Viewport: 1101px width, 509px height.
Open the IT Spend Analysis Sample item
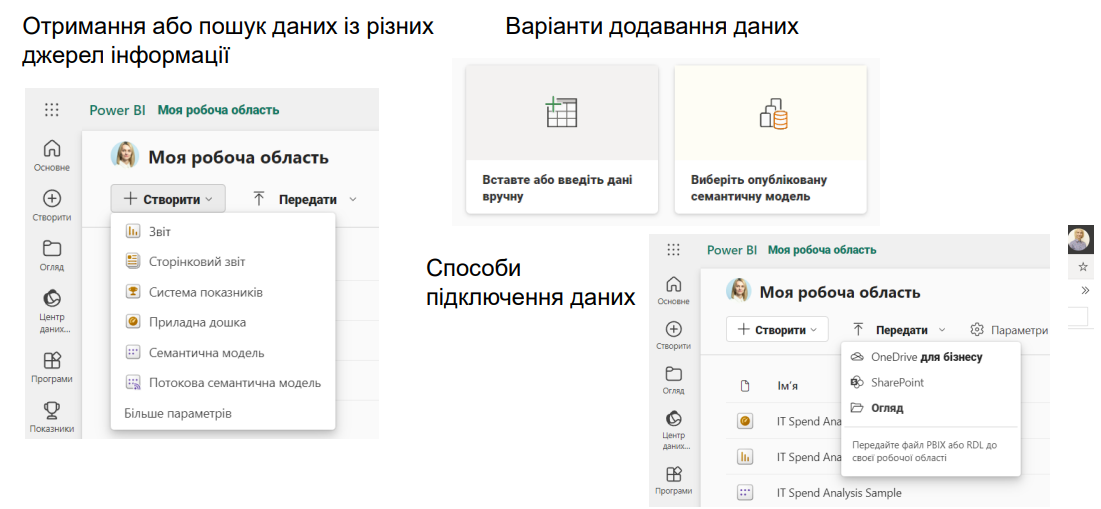(x=838, y=492)
